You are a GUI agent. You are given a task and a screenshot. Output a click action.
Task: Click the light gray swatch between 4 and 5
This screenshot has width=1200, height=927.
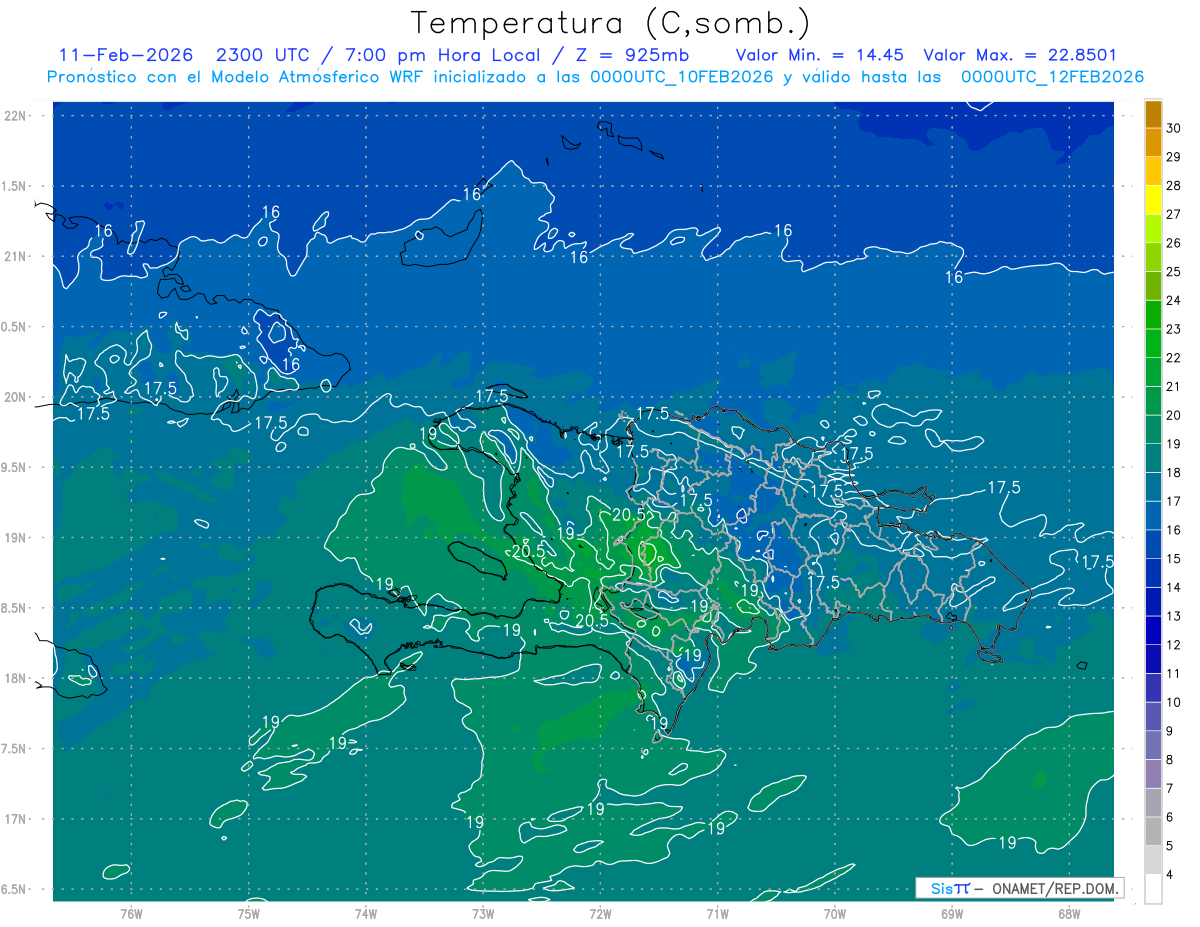point(1153,860)
